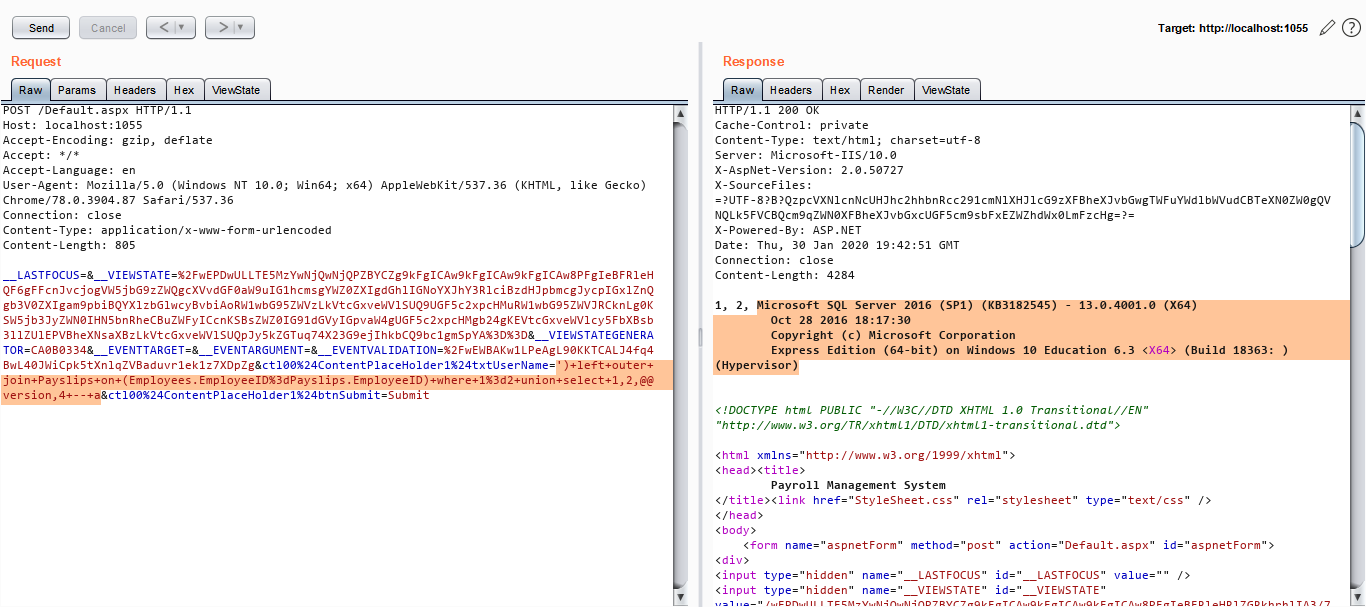The width and height of the screenshot is (1366, 607).
Task: Open the Request Headers tab
Action: [x=134, y=90]
